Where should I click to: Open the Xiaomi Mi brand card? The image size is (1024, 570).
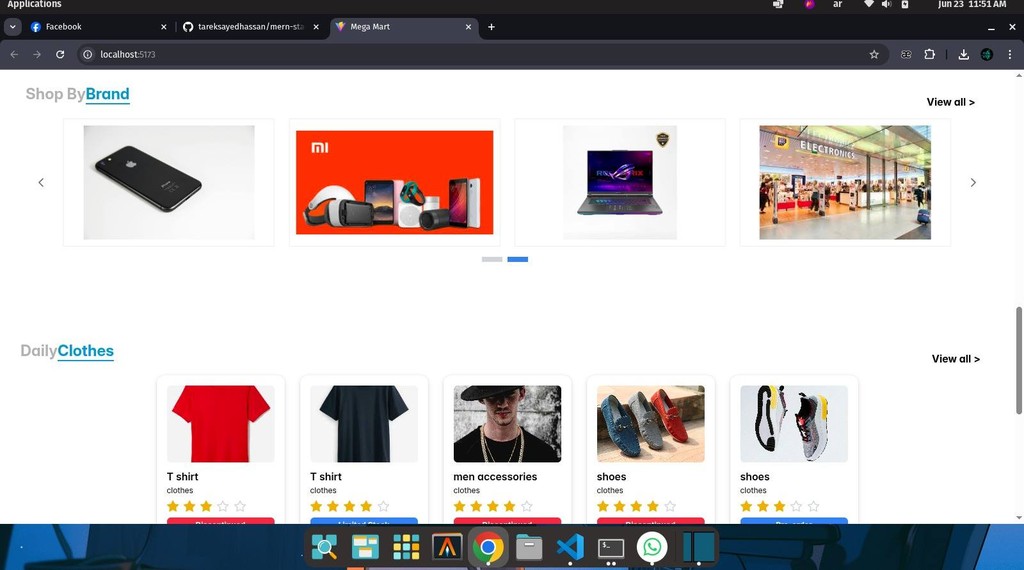(394, 182)
